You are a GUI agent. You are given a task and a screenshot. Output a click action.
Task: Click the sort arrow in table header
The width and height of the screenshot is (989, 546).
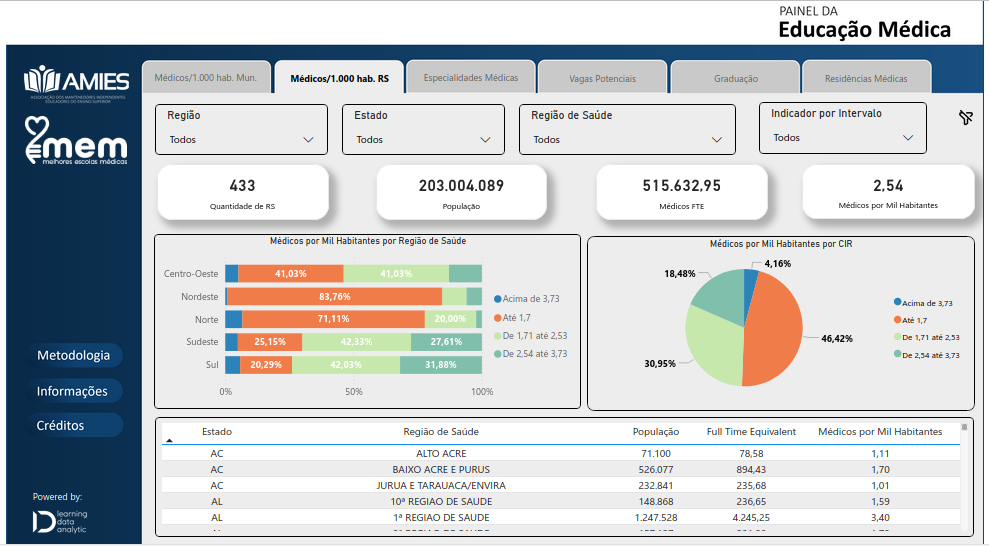(x=169, y=439)
